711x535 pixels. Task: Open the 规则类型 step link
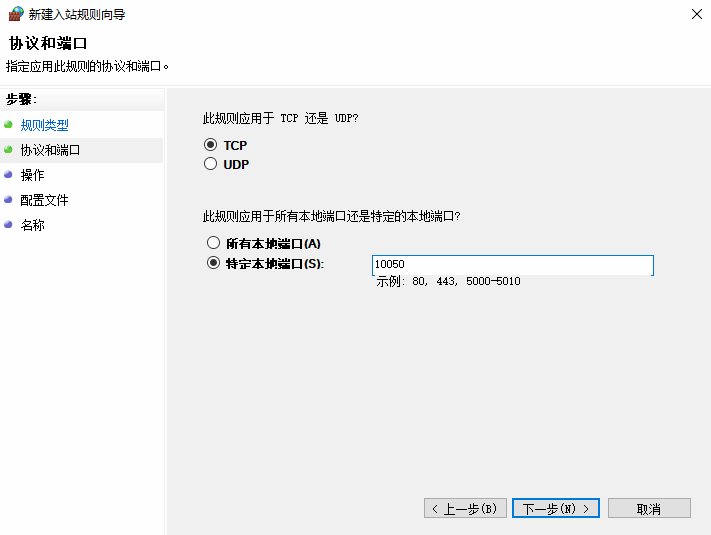pyautogui.click(x=44, y=125)
